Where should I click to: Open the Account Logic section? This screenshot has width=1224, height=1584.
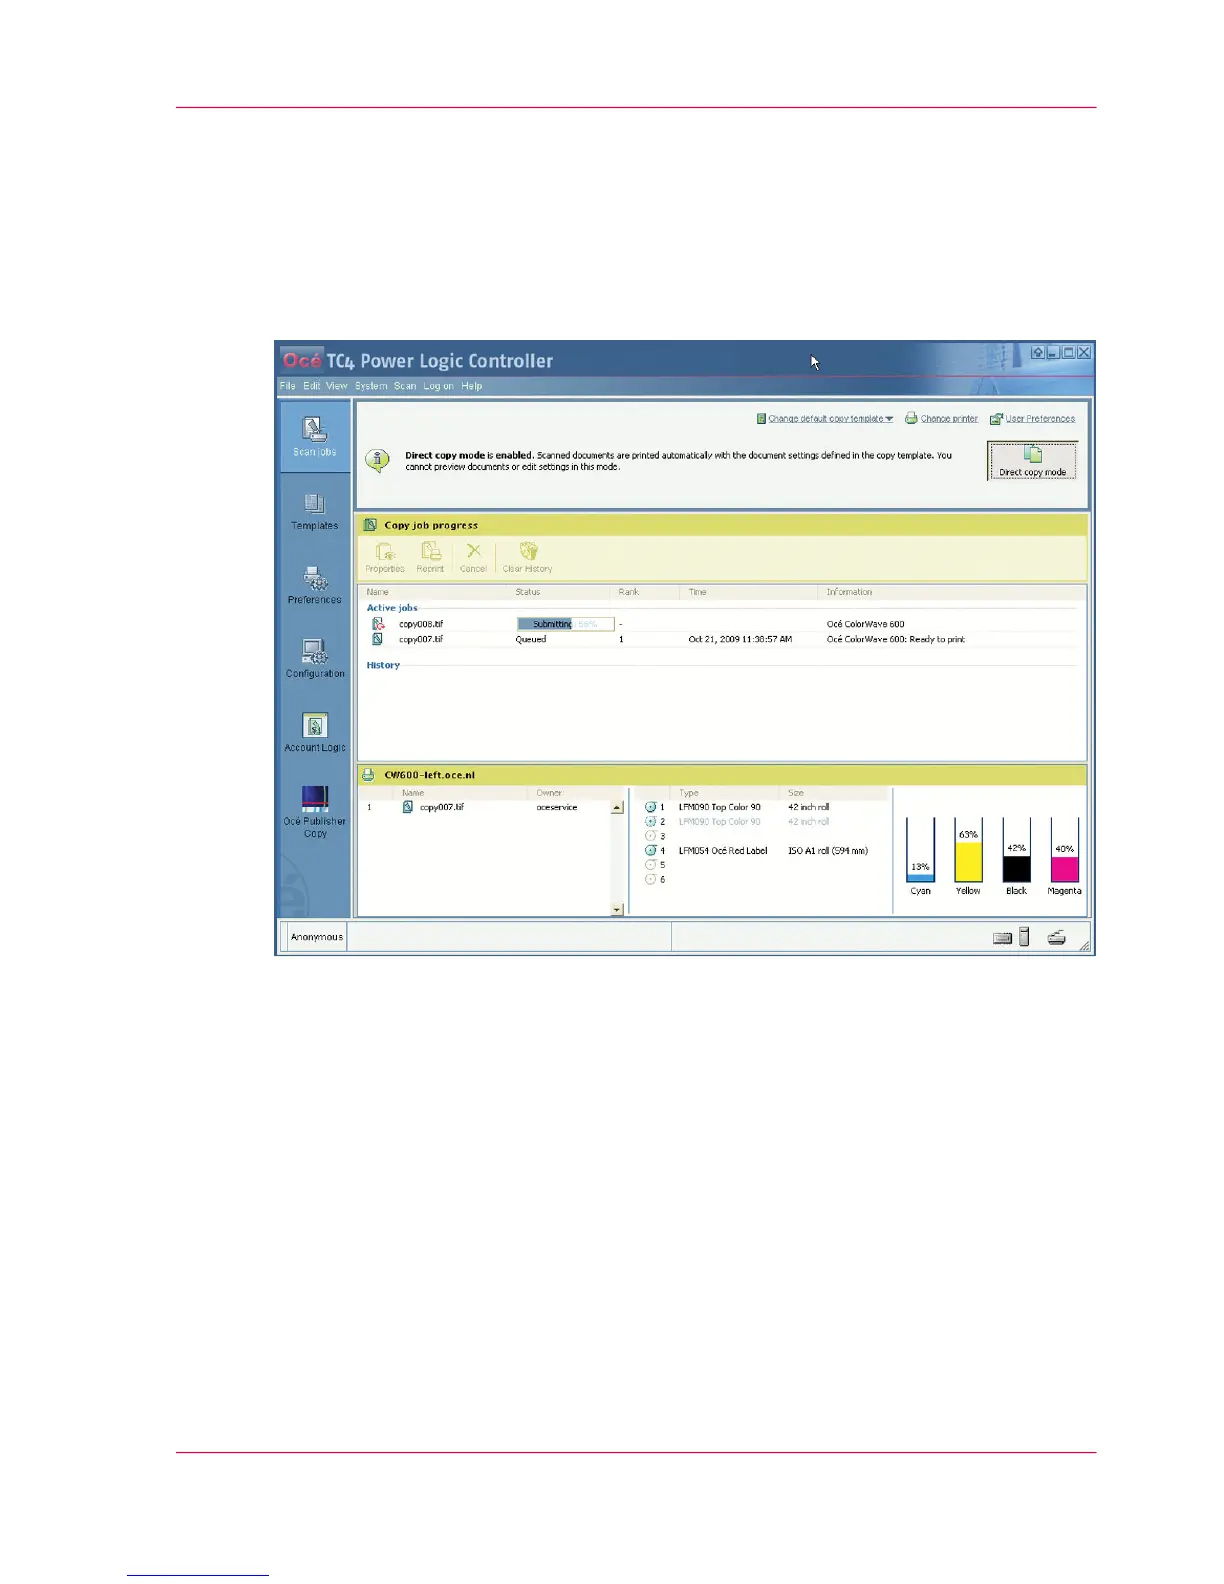point(315,732)
